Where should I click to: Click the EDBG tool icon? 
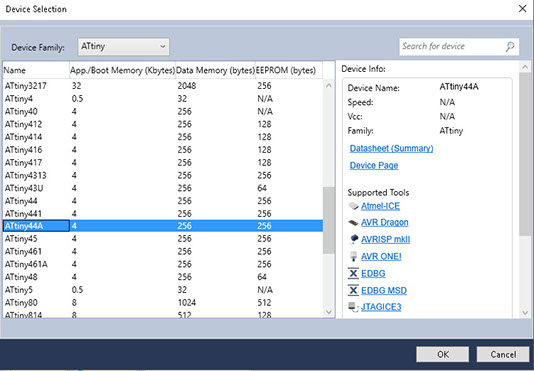point(353,273)
